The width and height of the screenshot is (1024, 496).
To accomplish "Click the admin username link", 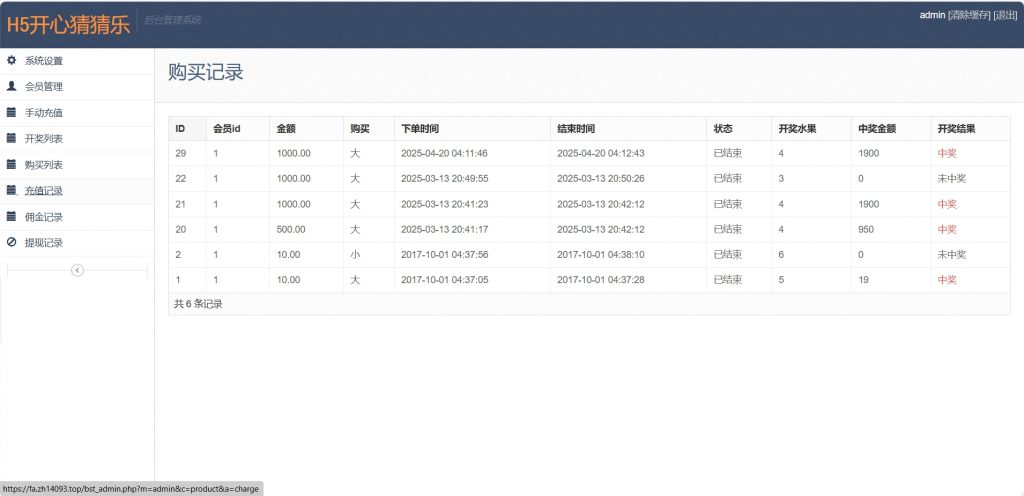I will (x=932, y=15).
